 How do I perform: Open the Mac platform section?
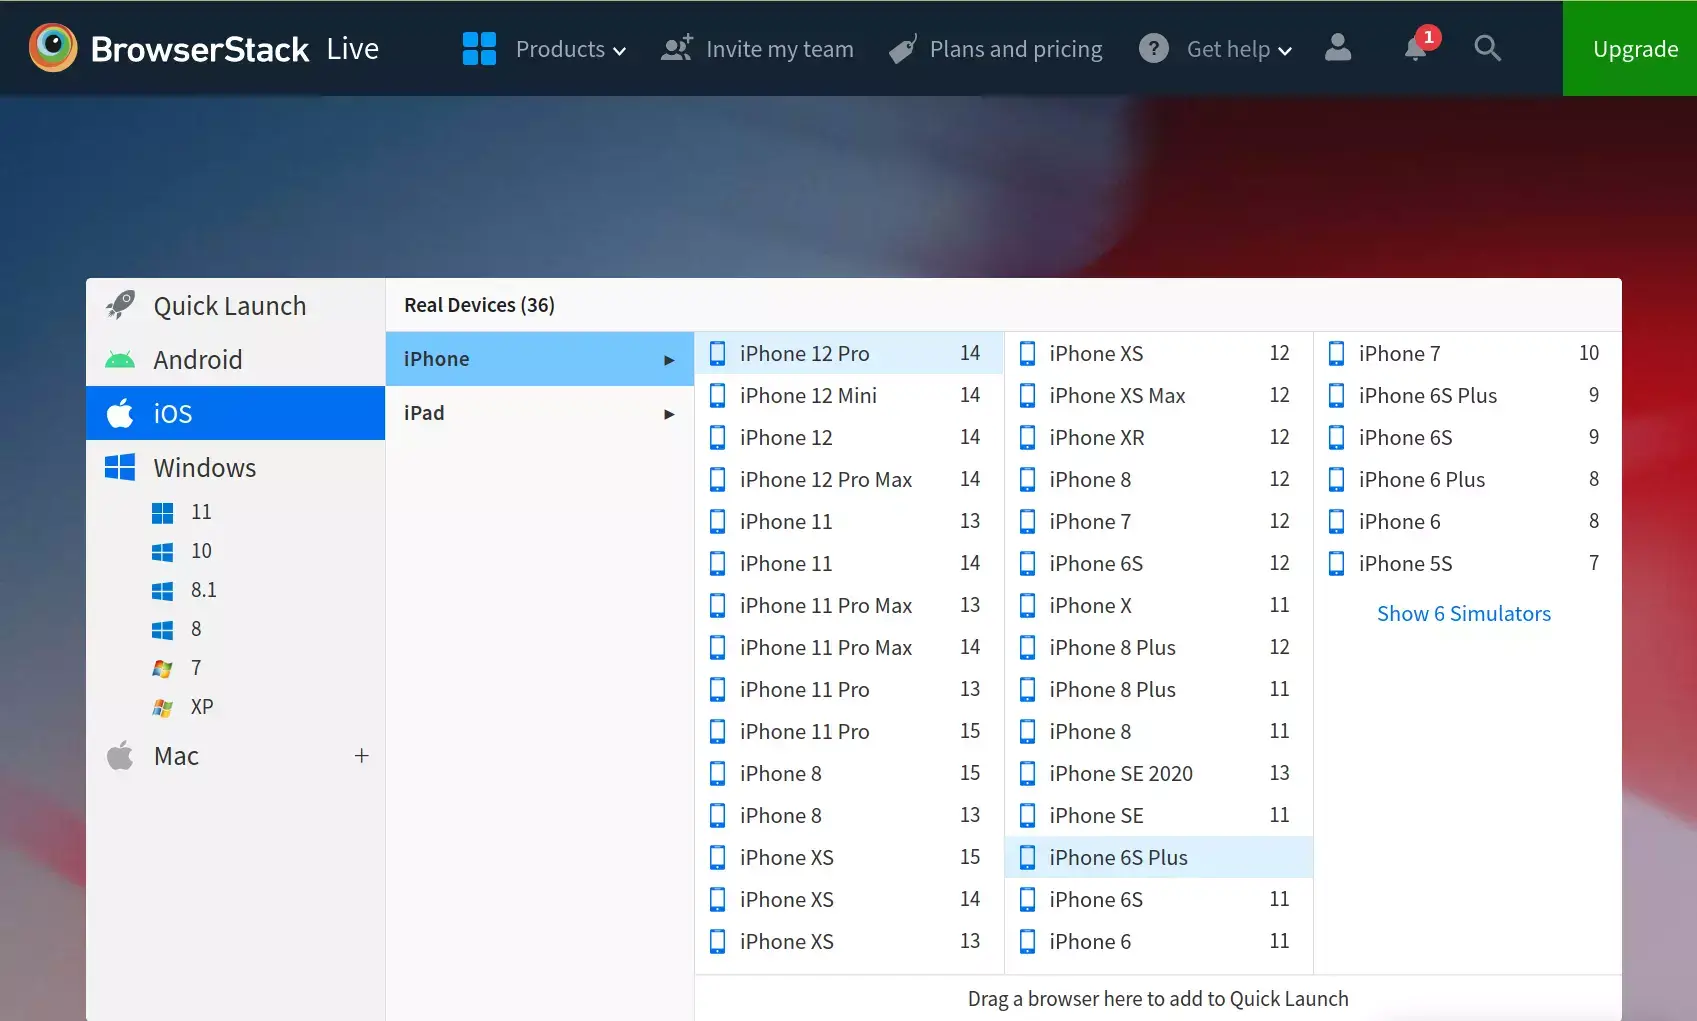176,756
